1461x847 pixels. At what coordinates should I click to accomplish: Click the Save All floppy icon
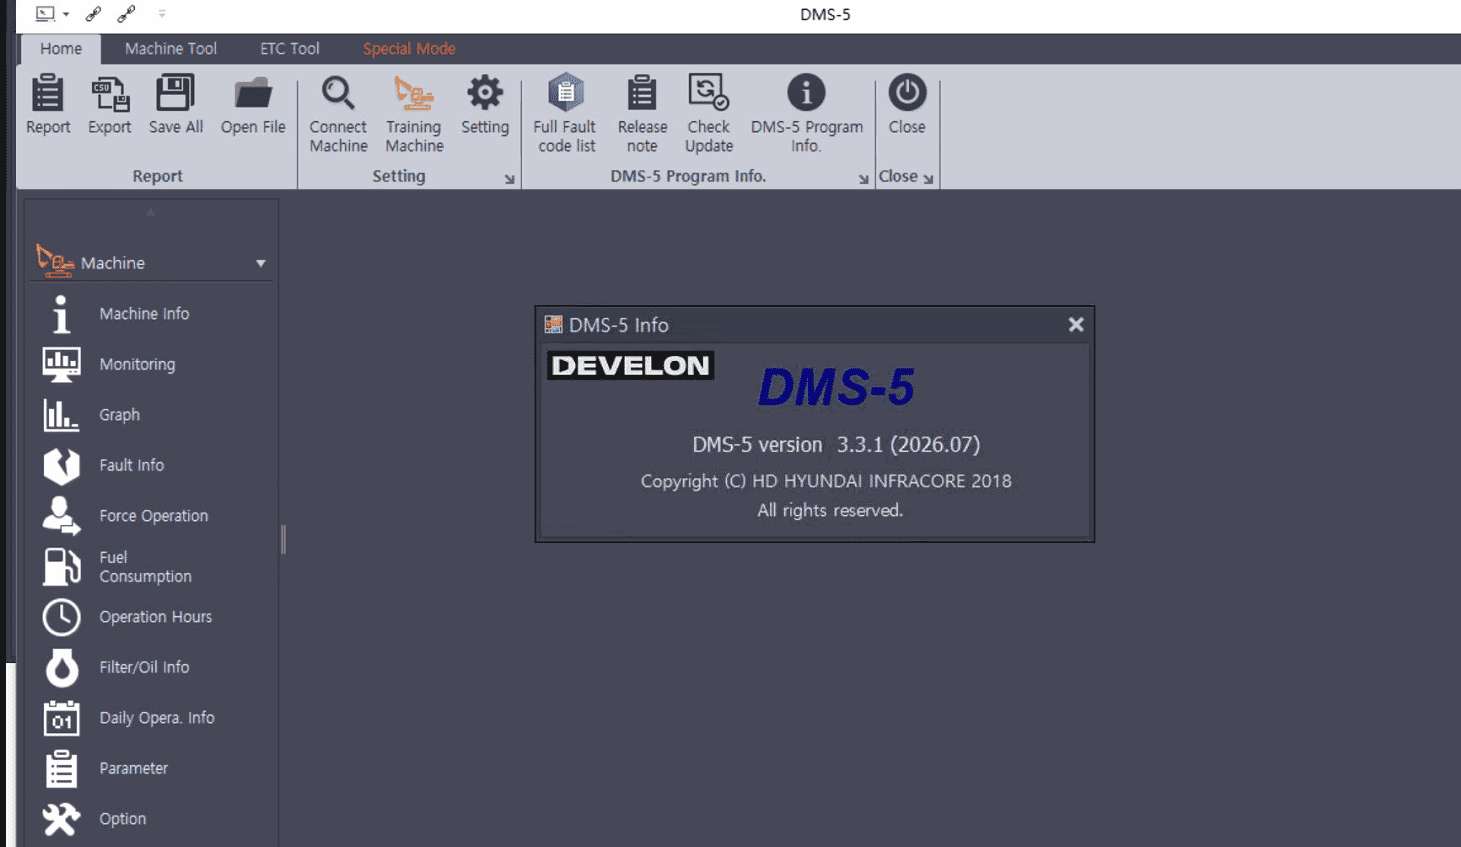(x=175, y=93)
